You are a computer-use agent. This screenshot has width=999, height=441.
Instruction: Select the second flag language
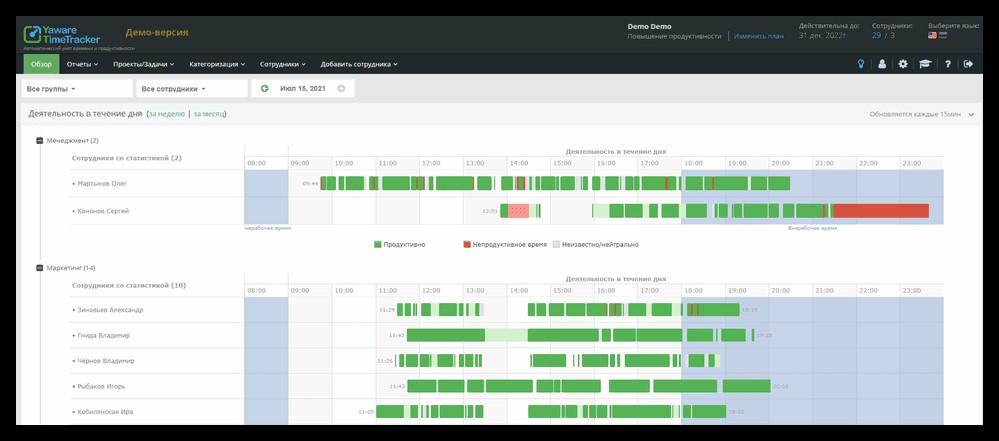click(x=943, y=36)
